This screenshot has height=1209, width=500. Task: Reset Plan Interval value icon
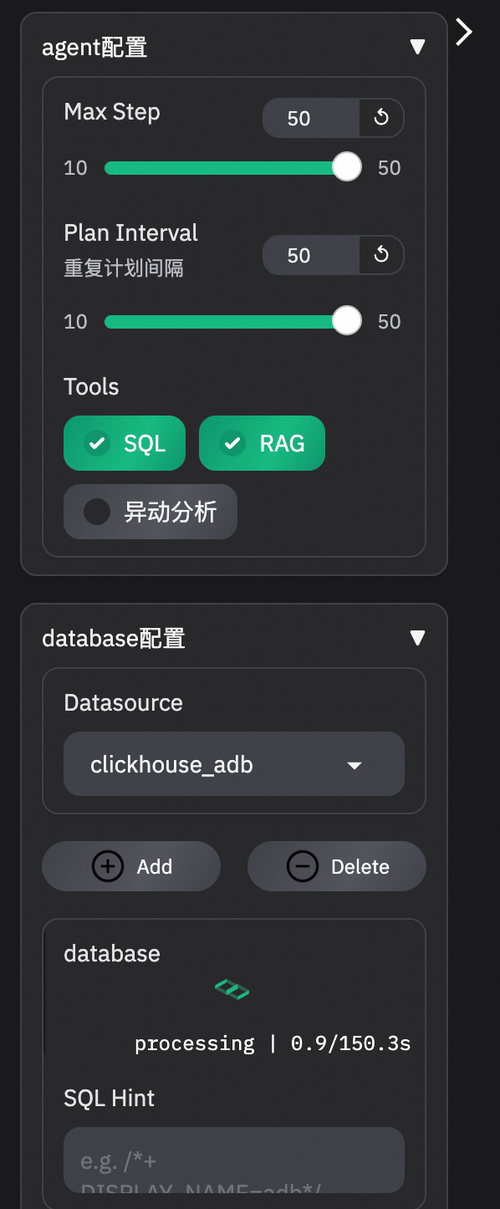click(381, 255)
